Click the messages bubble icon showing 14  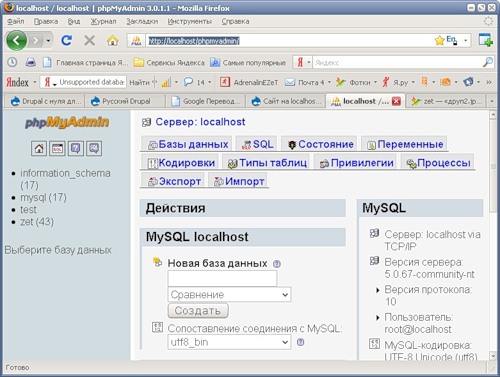[189, 82]
